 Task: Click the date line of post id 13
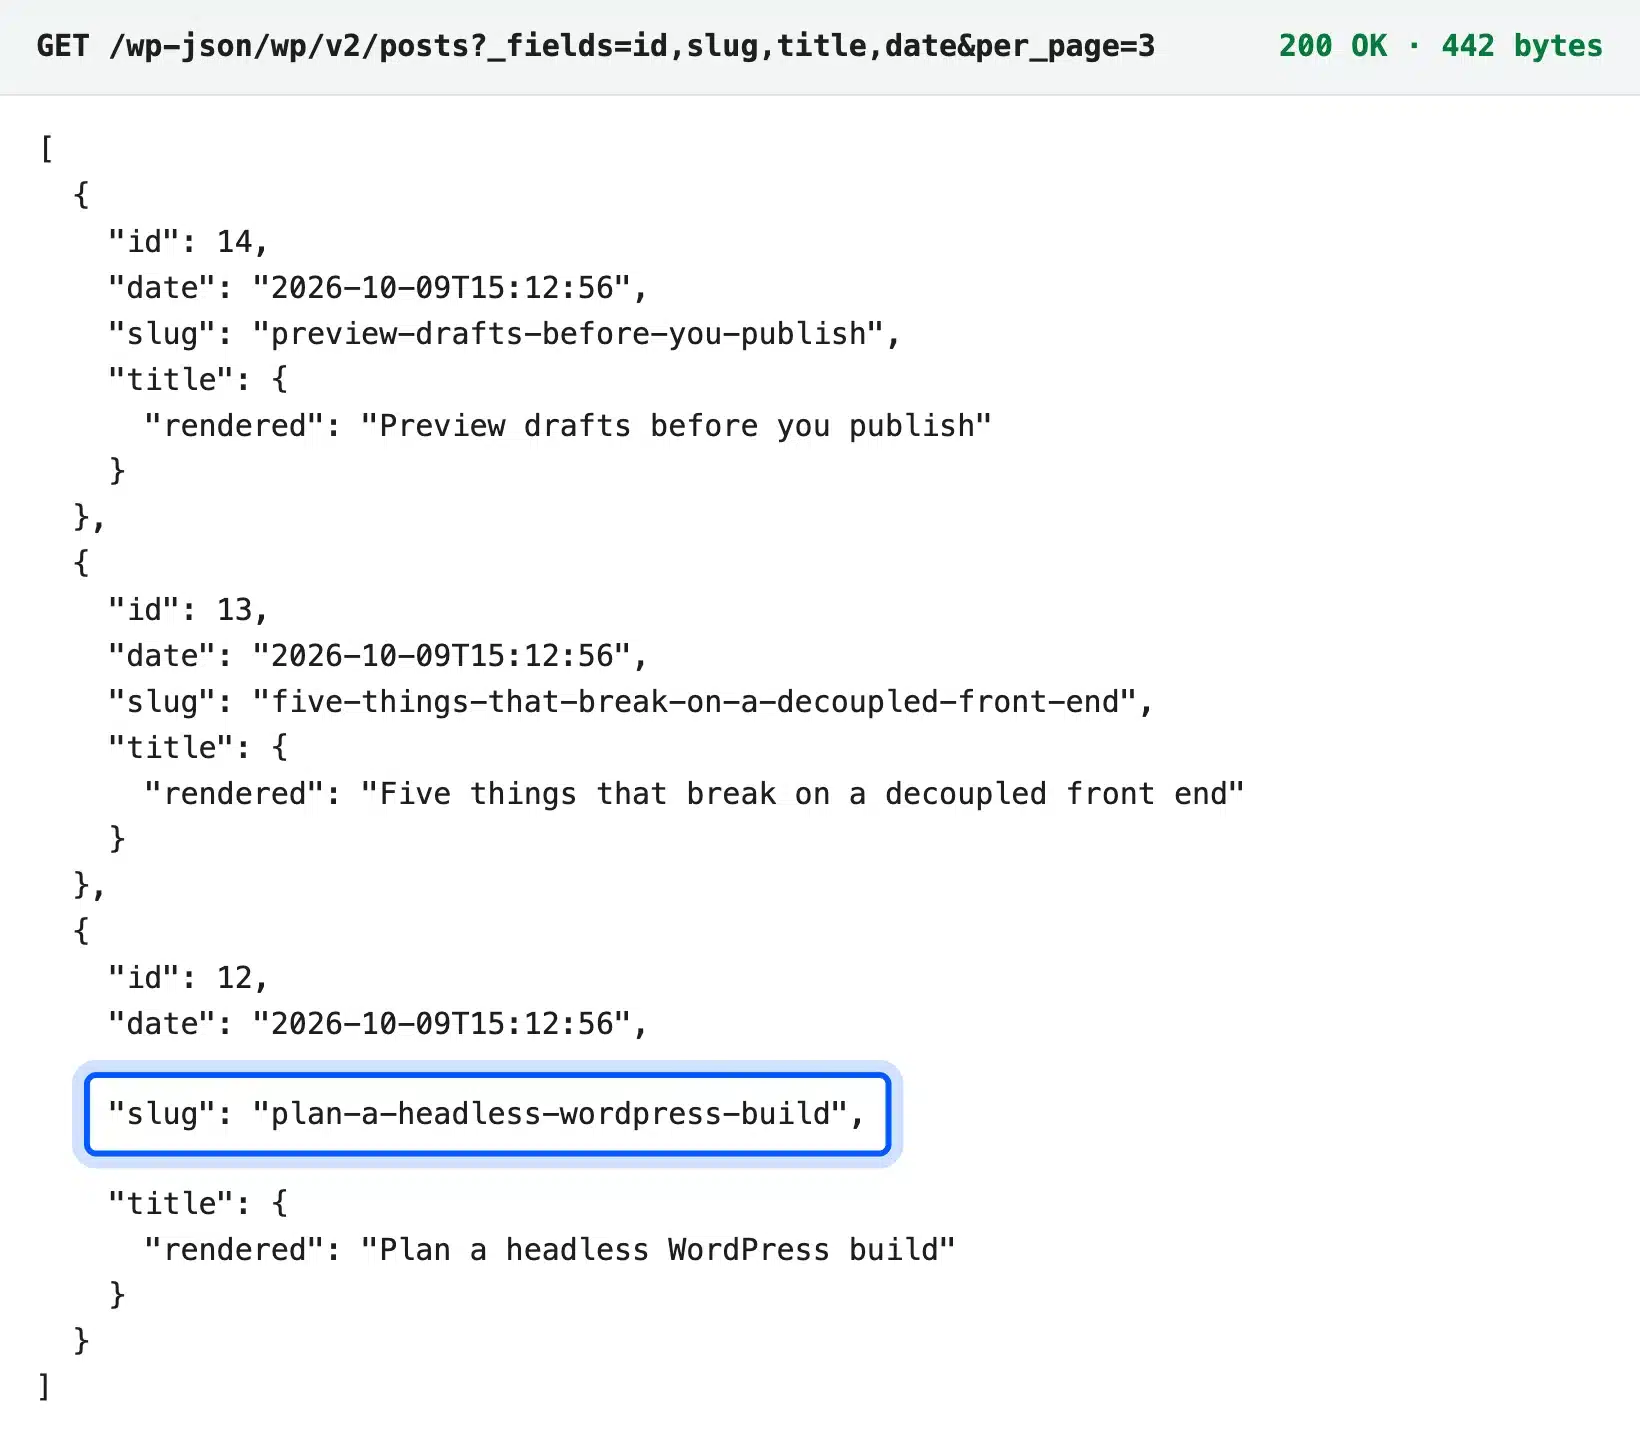pos(378,656)
